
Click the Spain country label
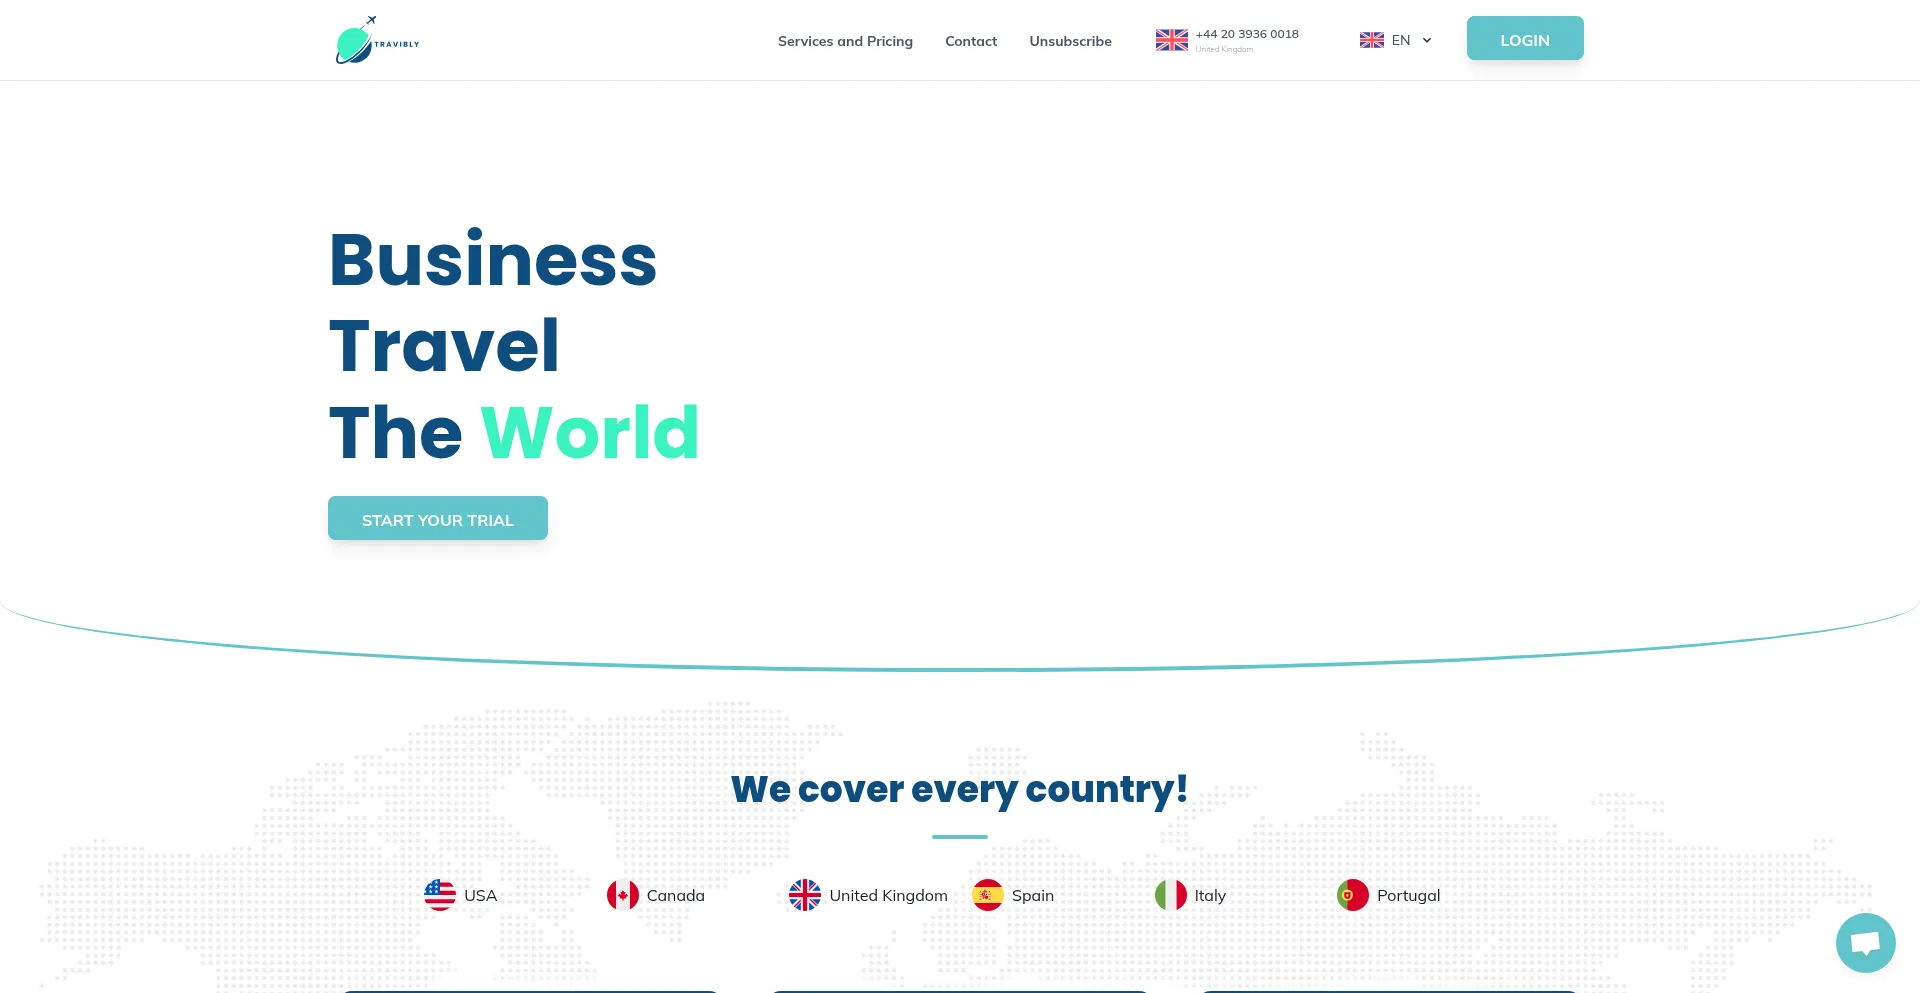pos(1033,896)
